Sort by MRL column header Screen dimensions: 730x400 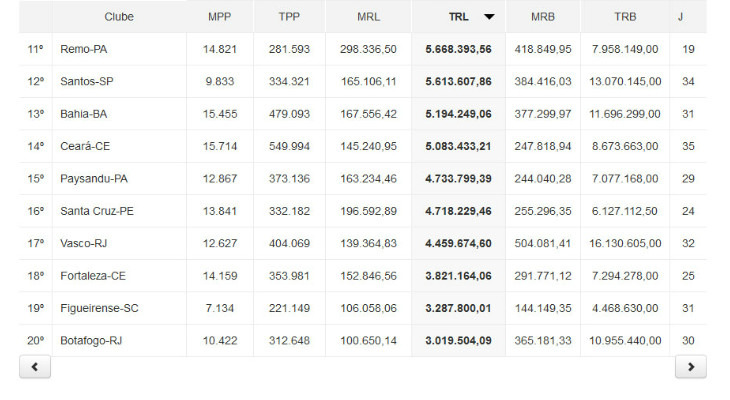click(x=368, y=17)
